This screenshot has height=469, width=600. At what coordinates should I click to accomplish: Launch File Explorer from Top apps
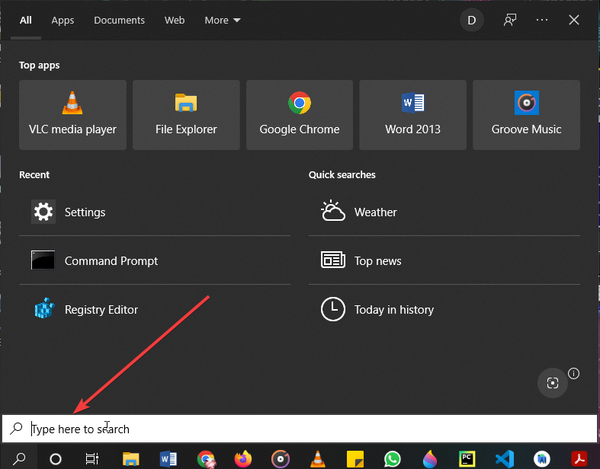pos(186,115)
